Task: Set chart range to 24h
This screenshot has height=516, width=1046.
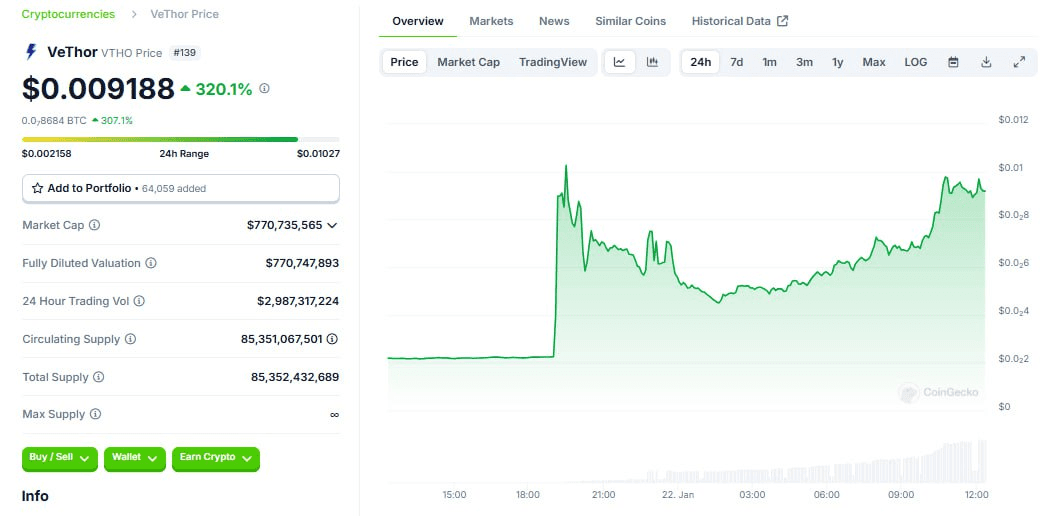Action: 700,62
